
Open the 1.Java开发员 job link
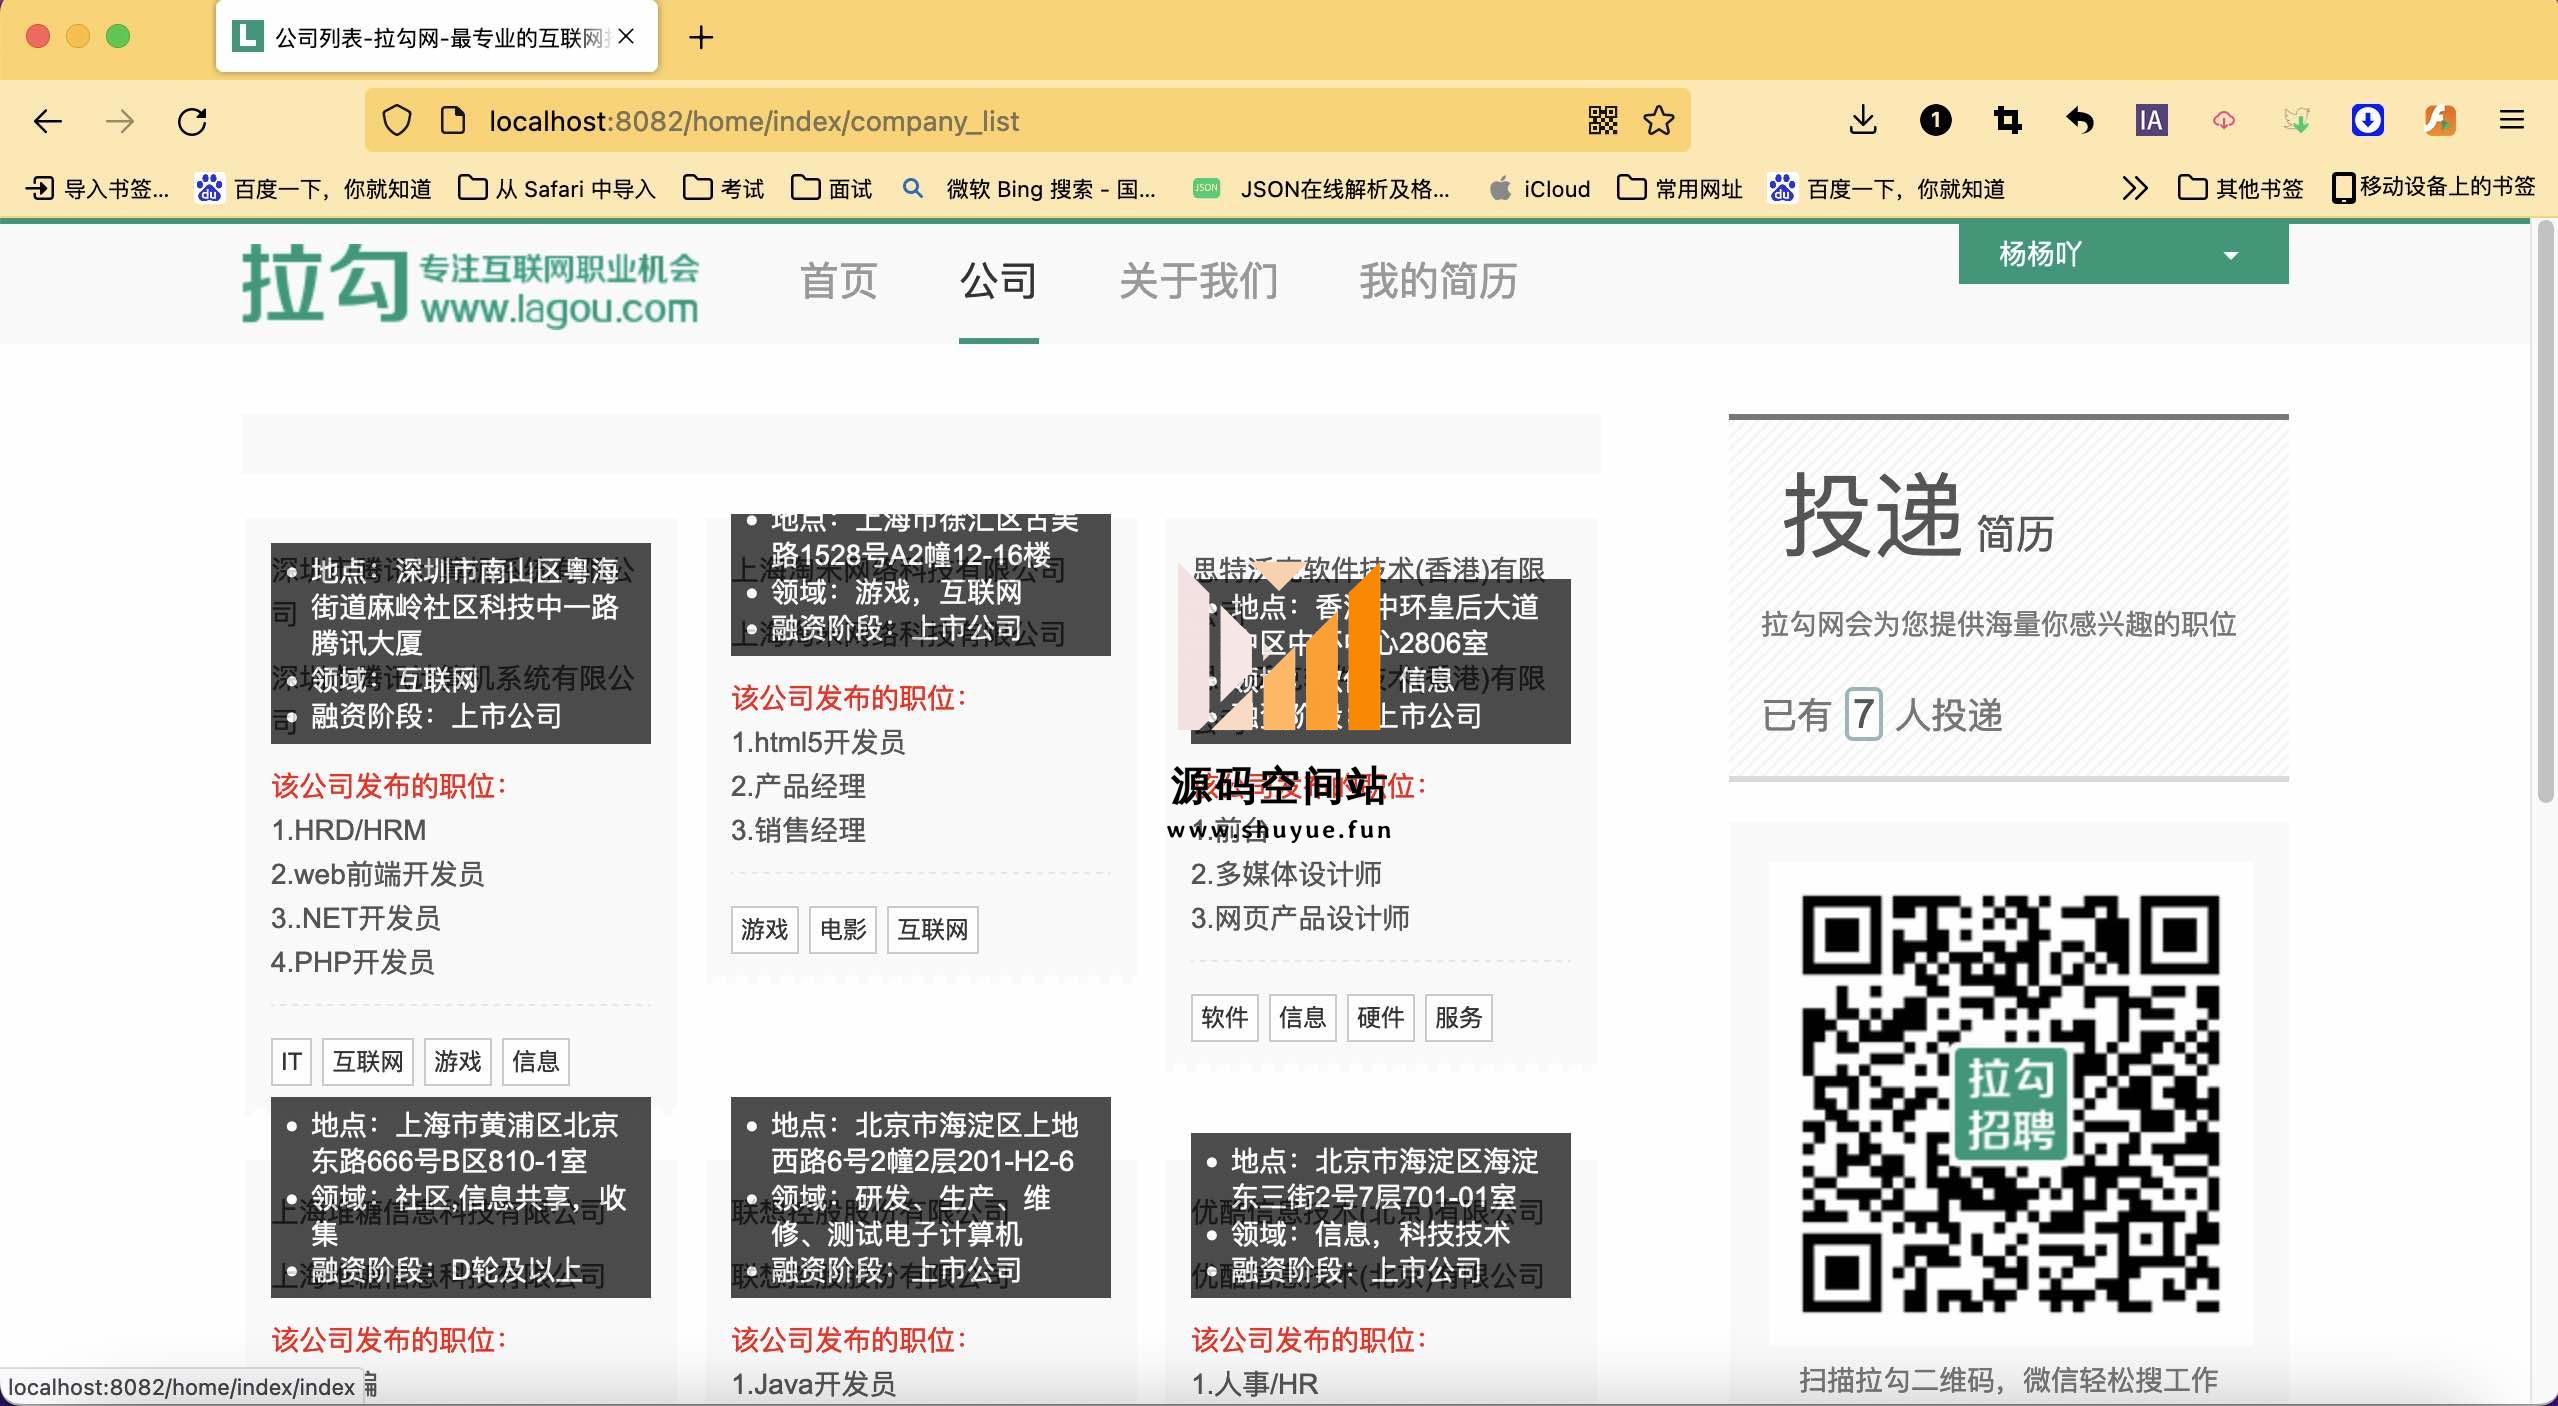point(813,1384)
